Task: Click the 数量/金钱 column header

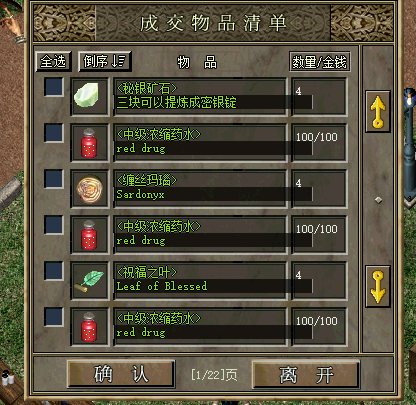Action: point(319,62)
